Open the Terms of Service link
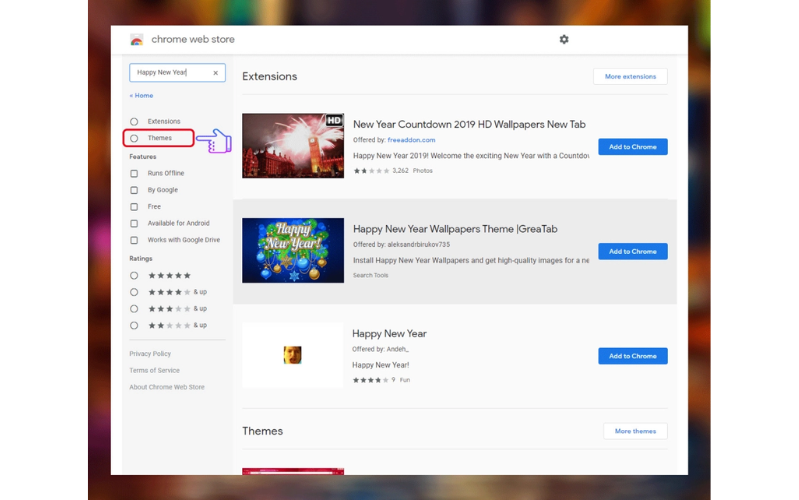The height and width of the screenshot is (500, 799). [154, 371]
